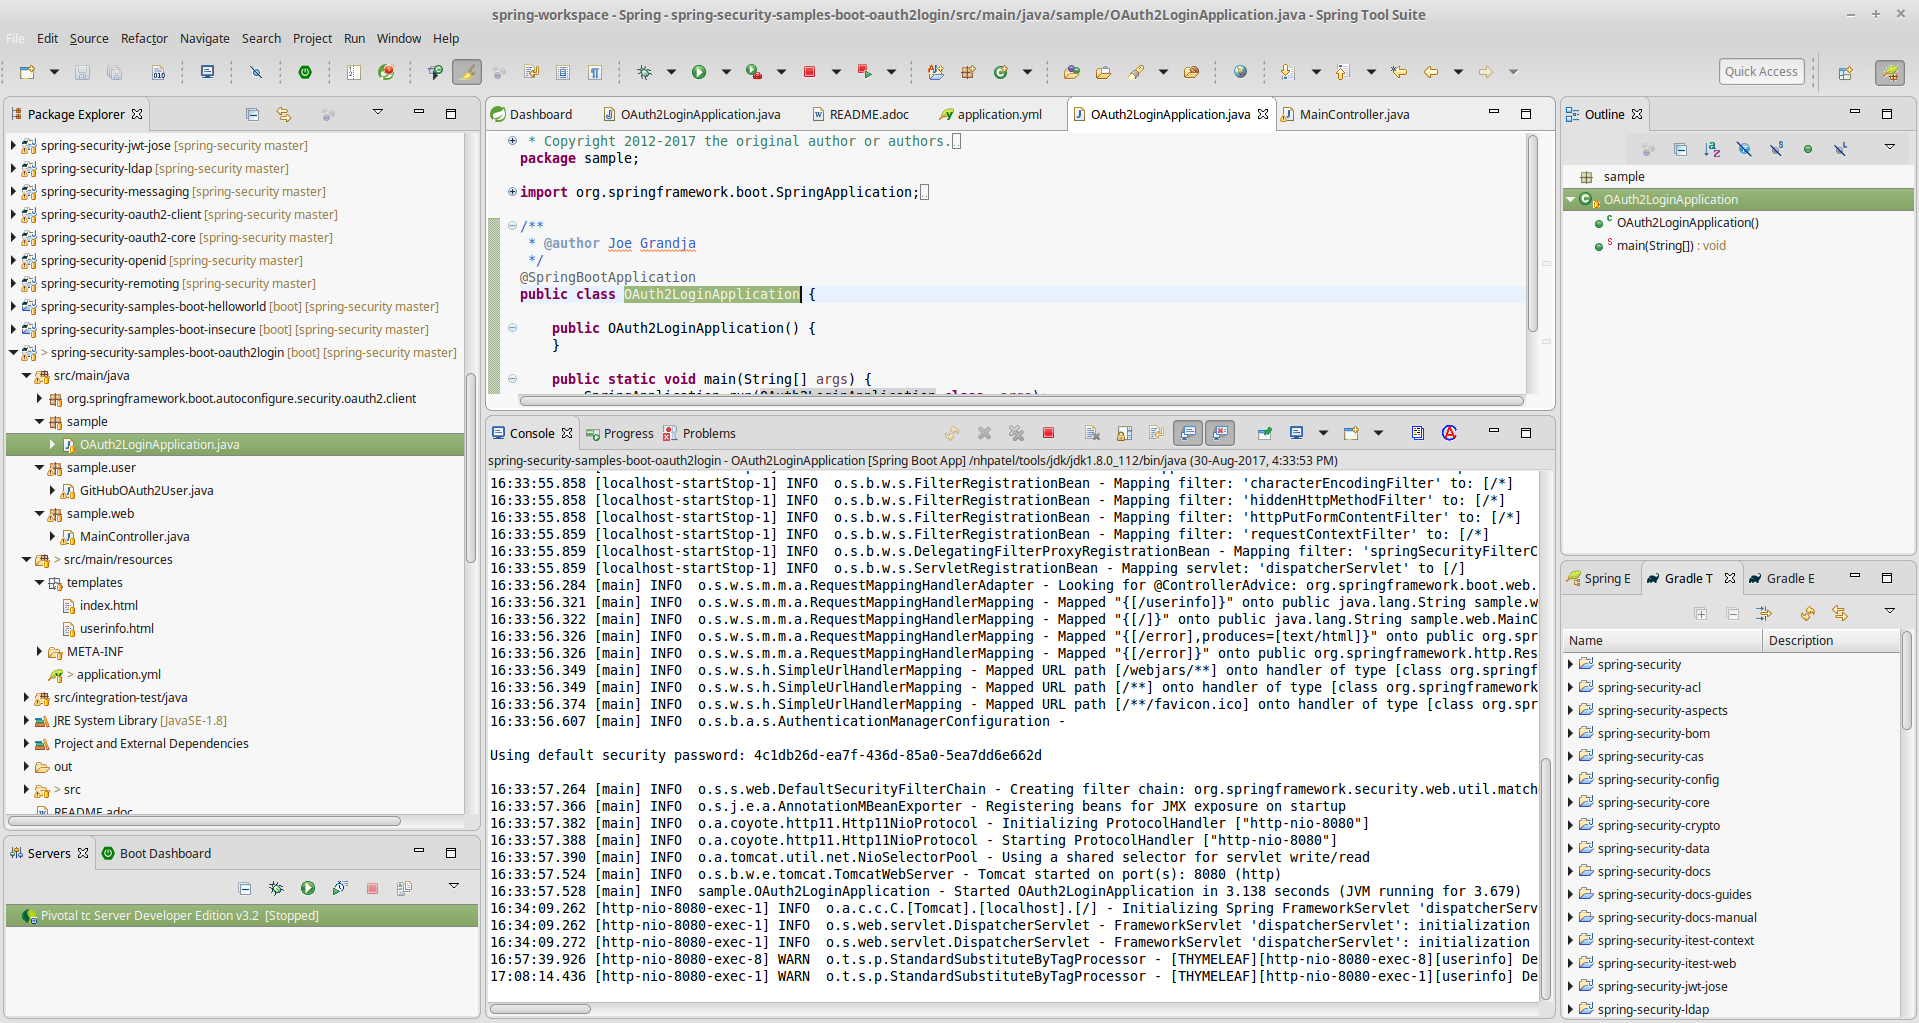Image resolution: width=1919 pixels, height=1023 pixels.
Task: Toggle Show Console When Standard Out Changes
Action: coord(1188,433)
